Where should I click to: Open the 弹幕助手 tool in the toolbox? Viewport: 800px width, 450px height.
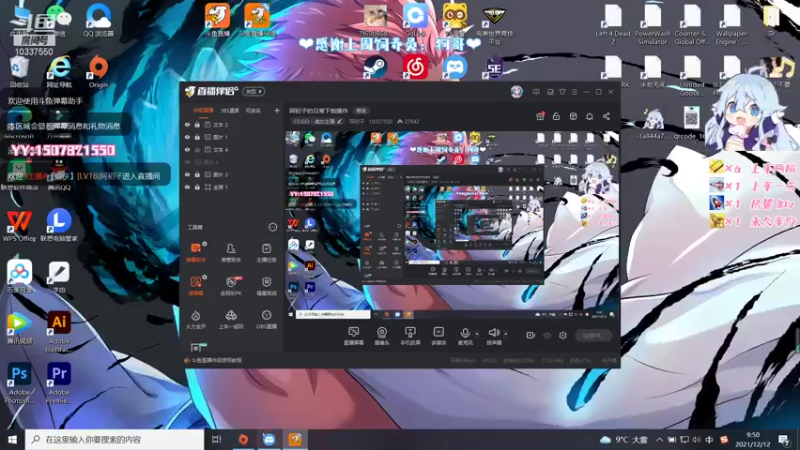tap(196, 253)
